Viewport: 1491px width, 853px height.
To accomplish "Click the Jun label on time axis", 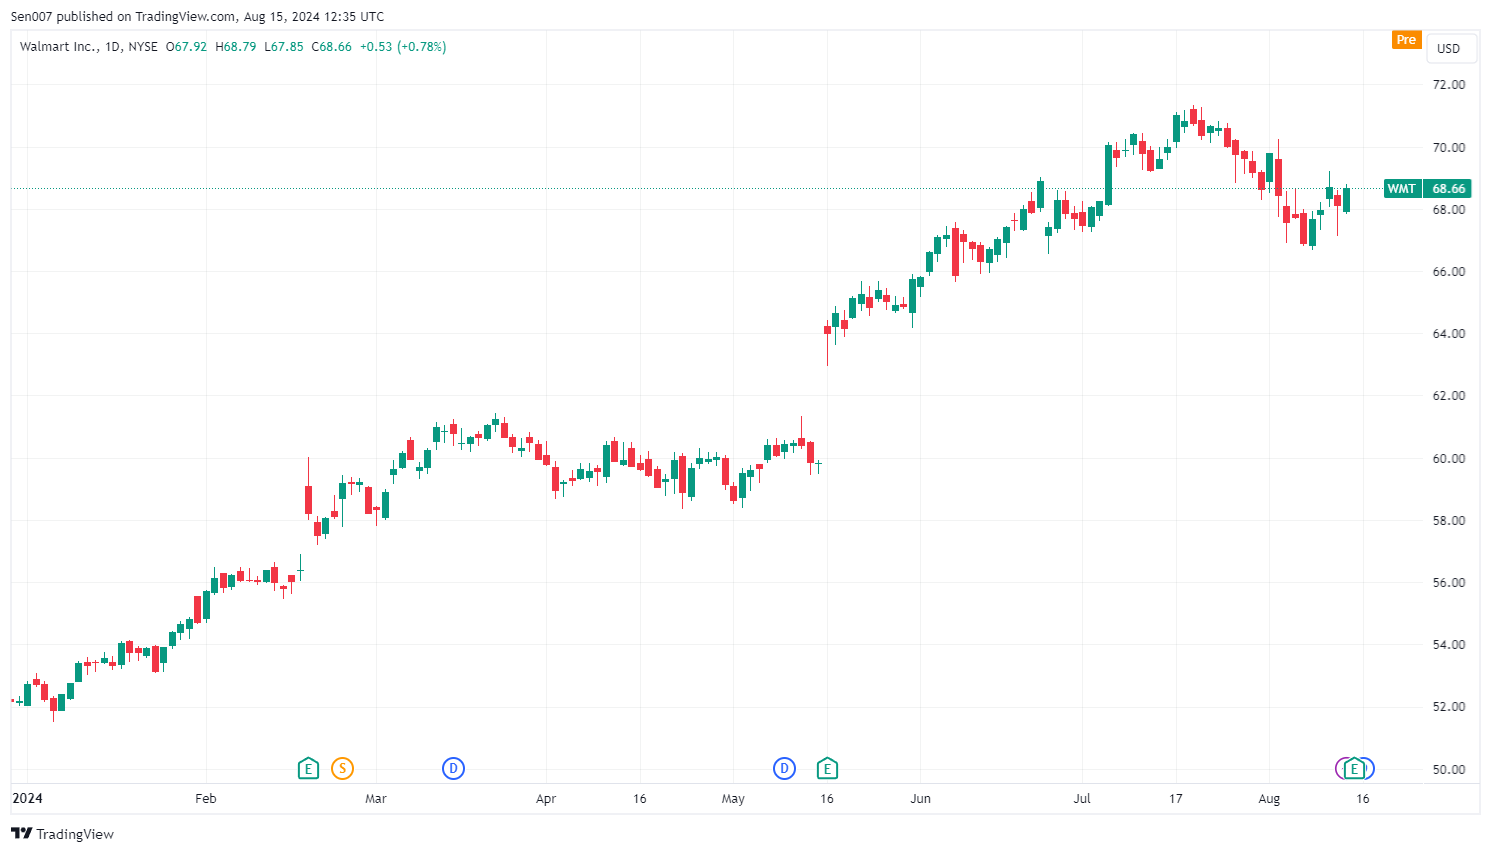I will (920, 798).
